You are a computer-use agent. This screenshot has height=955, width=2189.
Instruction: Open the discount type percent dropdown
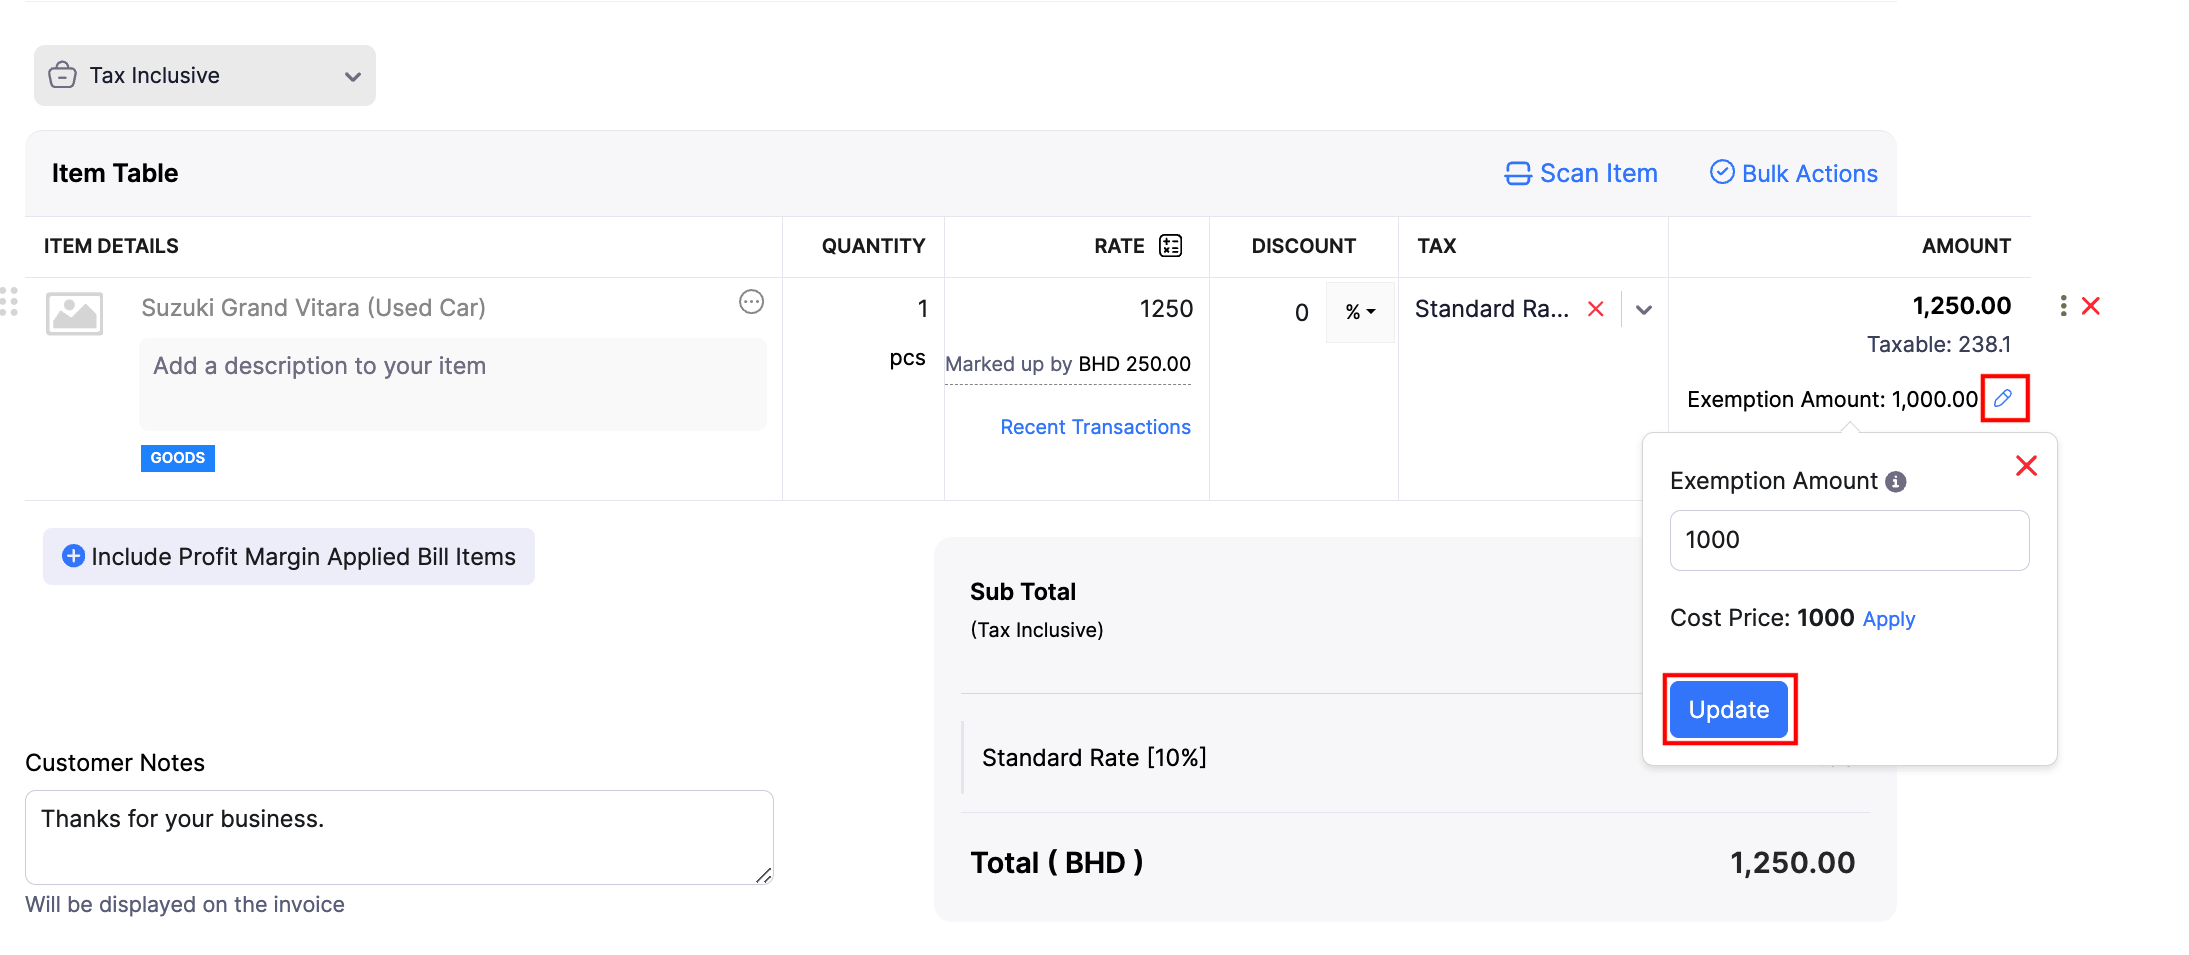point(1360,312)
